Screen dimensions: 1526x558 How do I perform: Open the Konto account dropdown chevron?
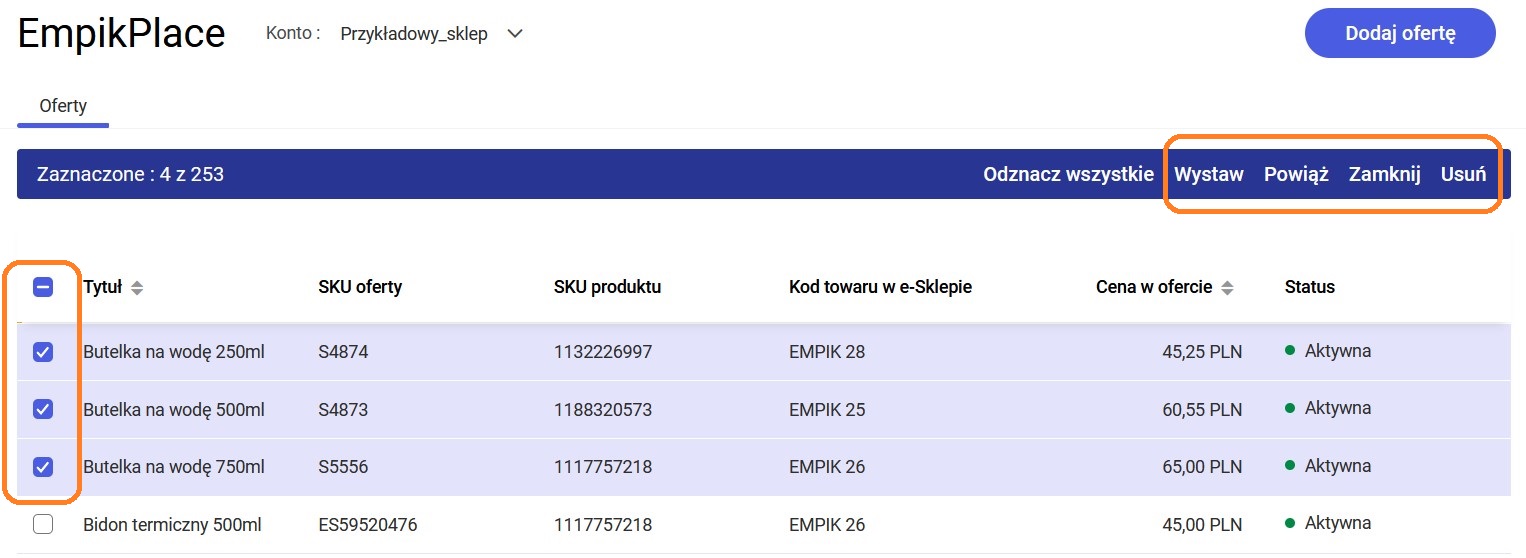[x=515, y=34]
